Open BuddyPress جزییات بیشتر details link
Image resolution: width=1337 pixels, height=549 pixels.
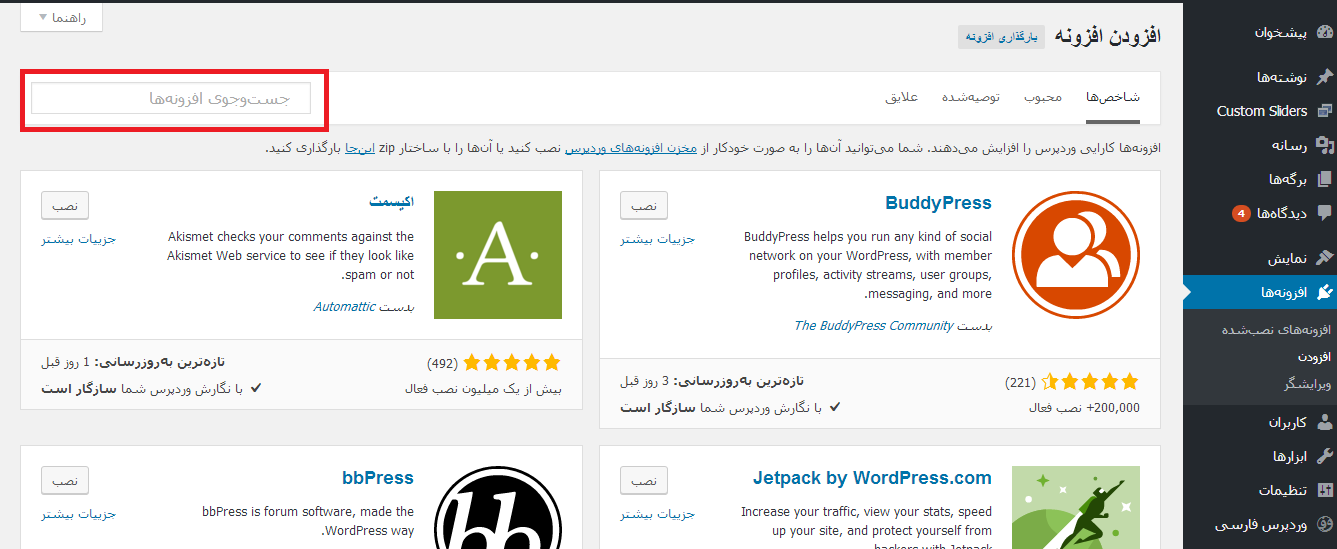(x=657, y=239)
